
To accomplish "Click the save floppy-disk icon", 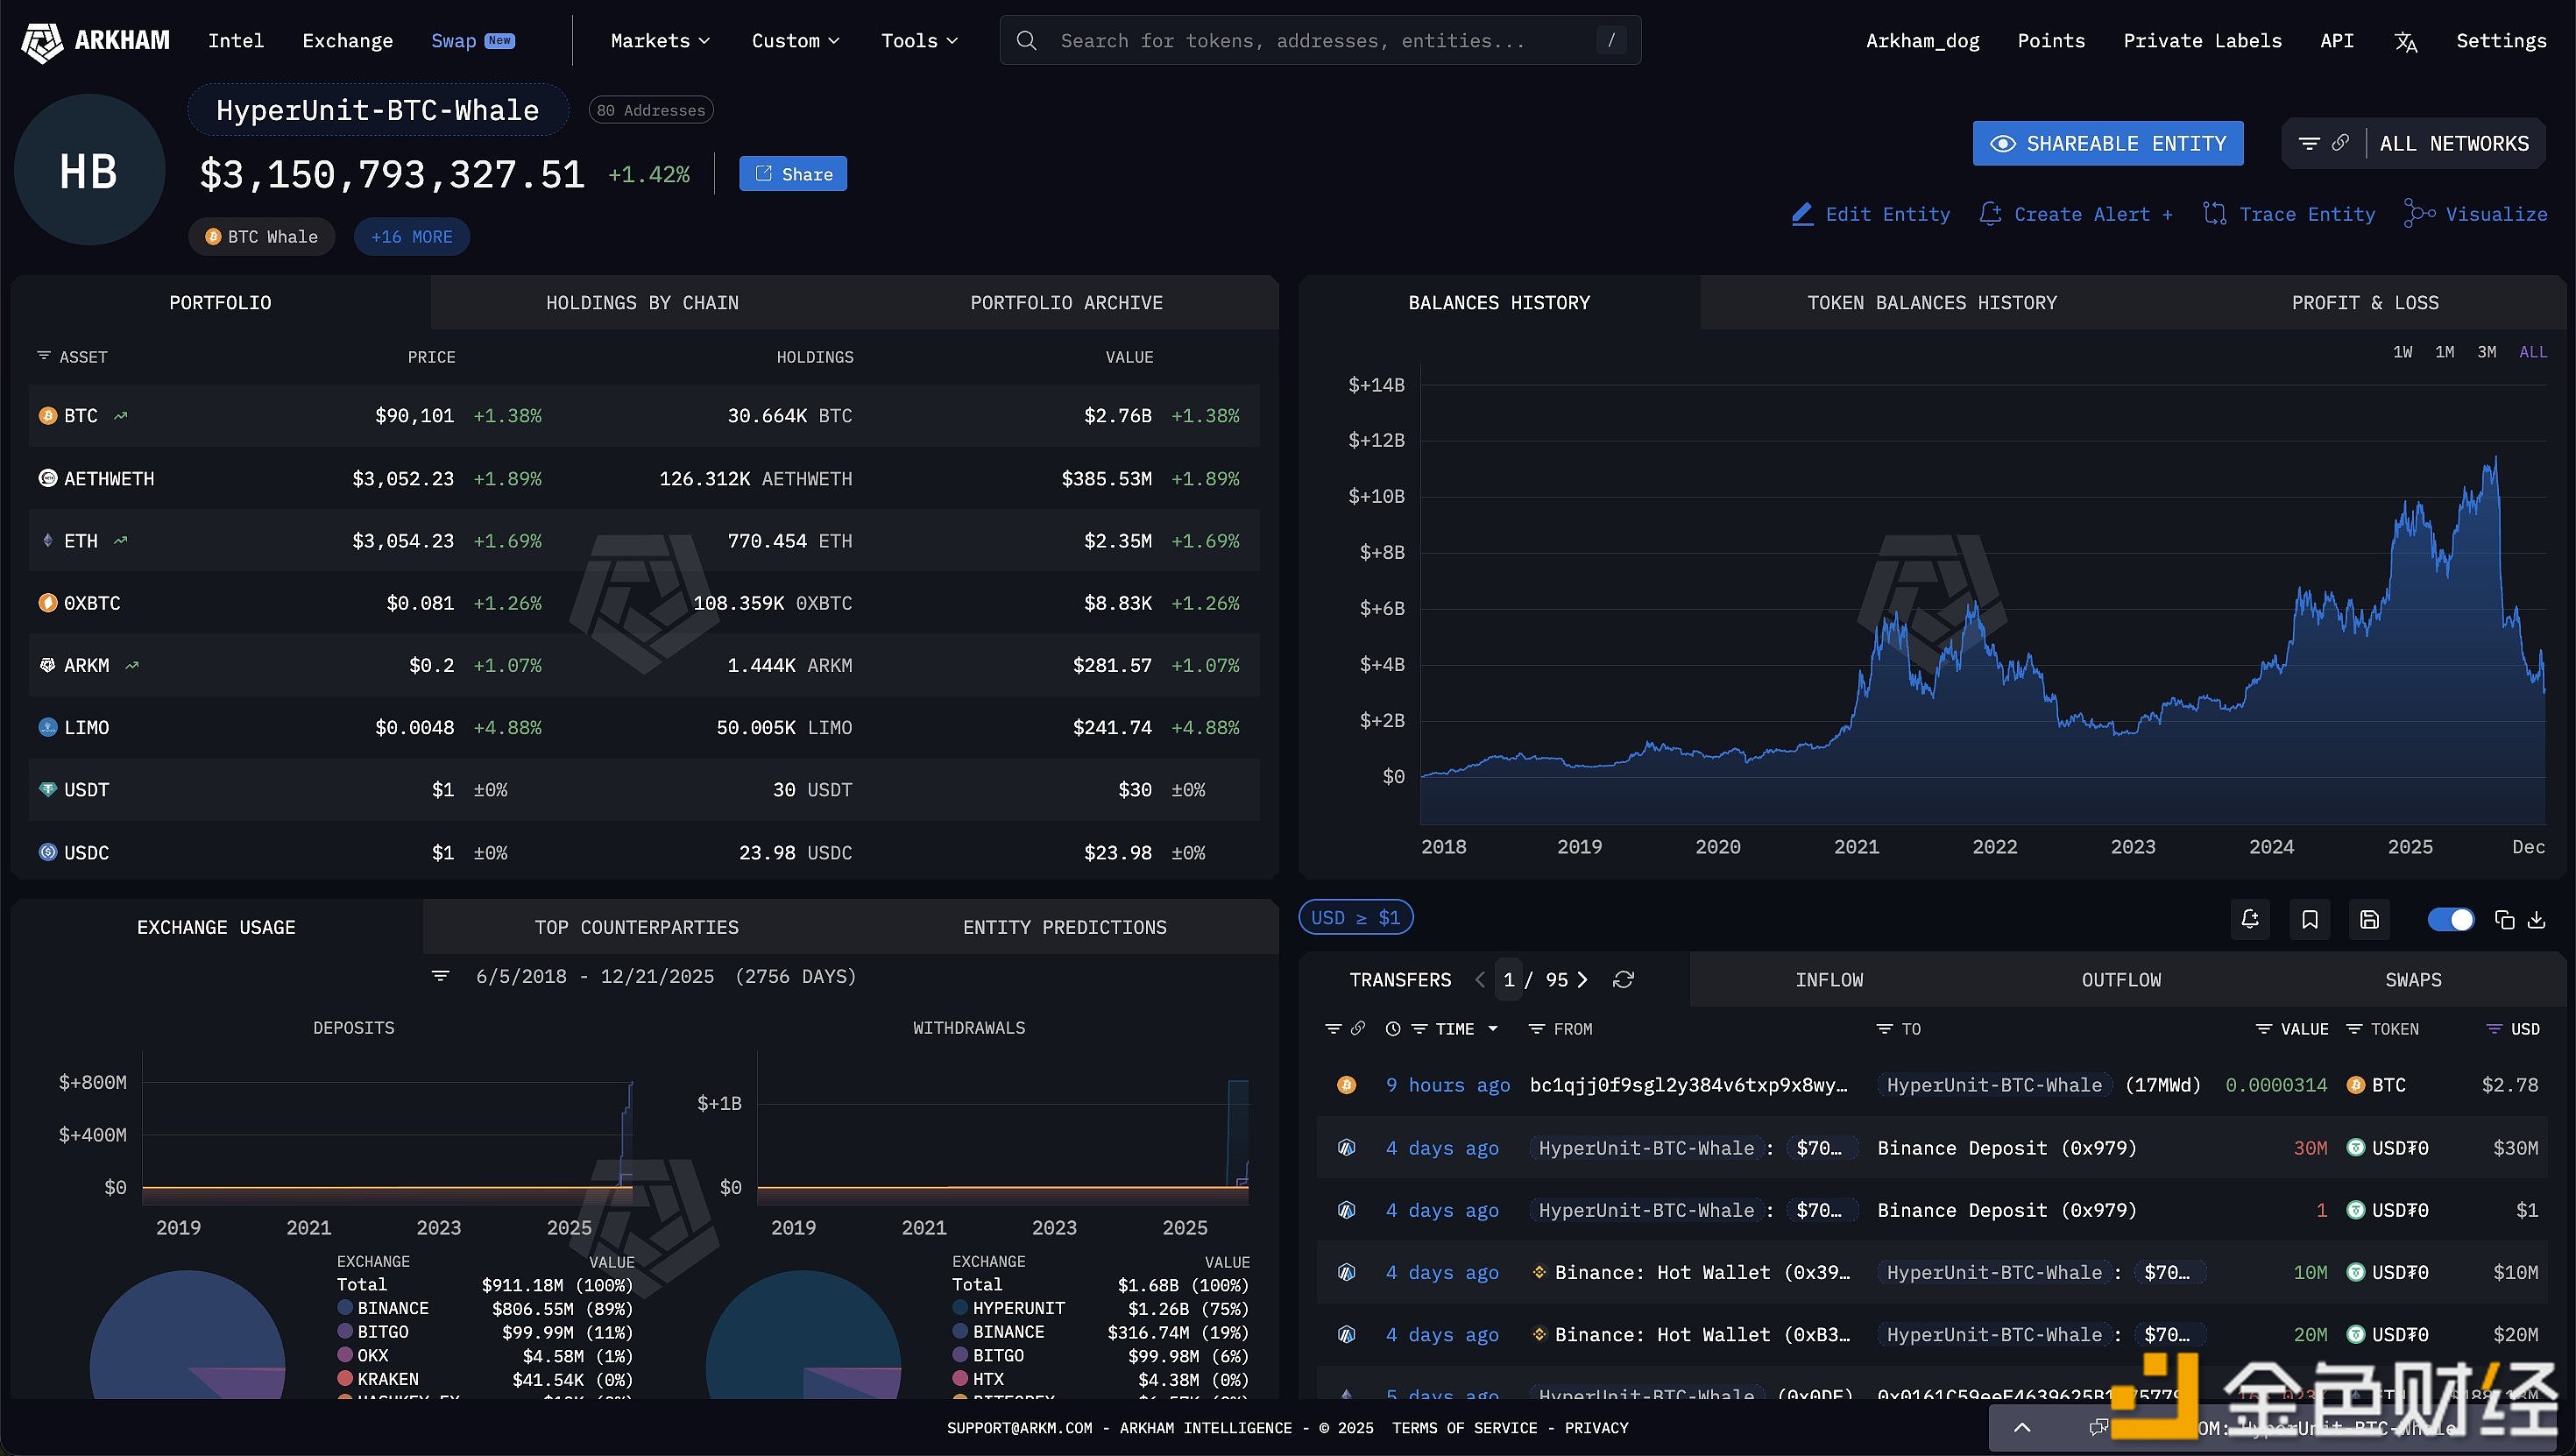I will coord(2369,919).
